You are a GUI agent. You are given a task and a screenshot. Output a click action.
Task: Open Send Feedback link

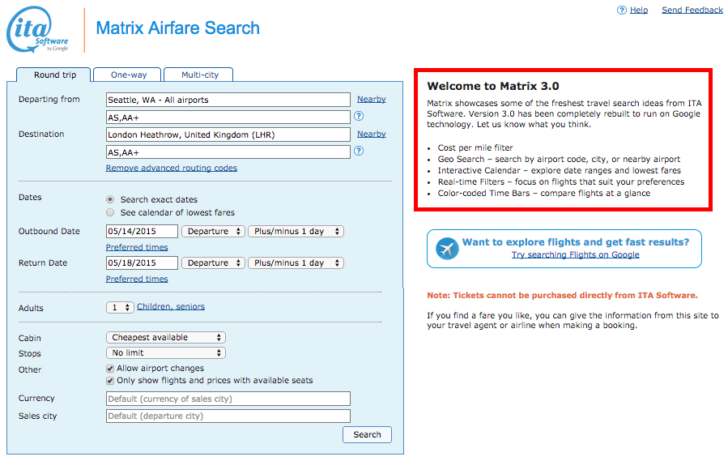click(x=692, y=10)
